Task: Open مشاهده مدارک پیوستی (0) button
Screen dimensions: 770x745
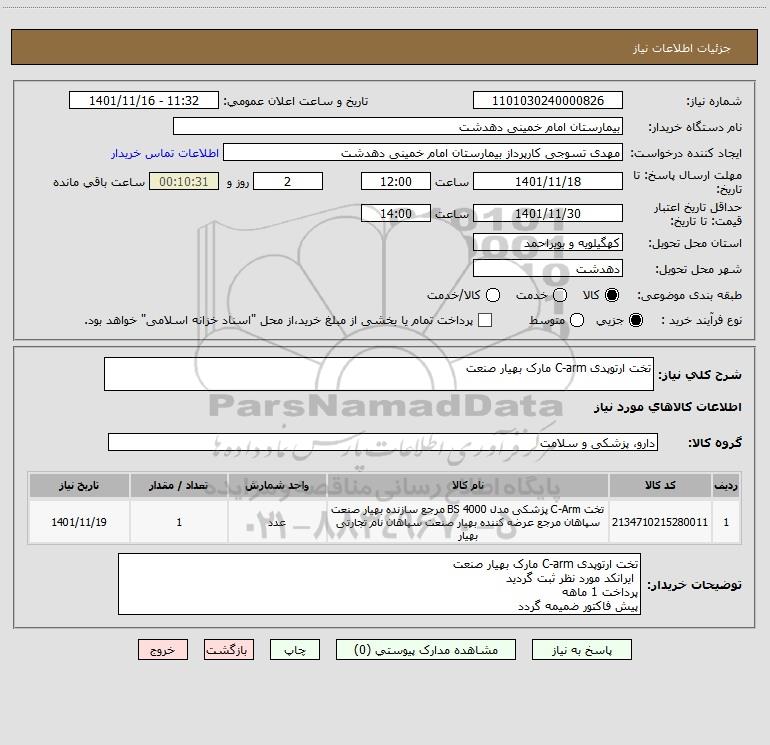Action: coord(426,650)
